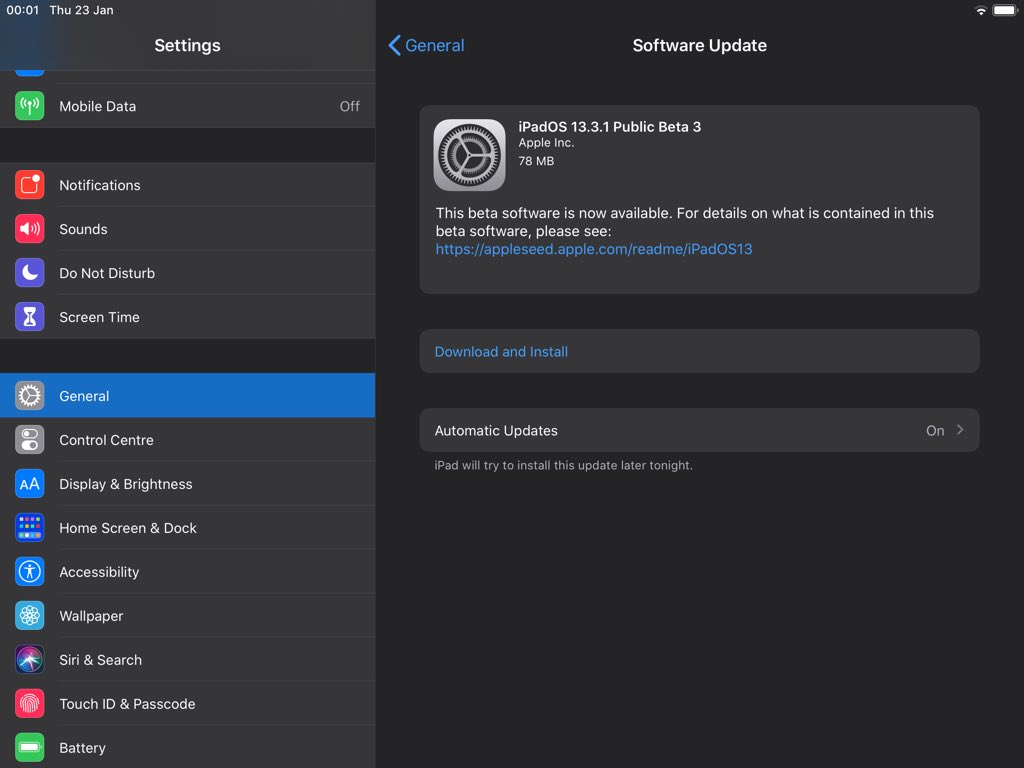Viewport: 1024px width, 768px height.
Task: Tap the Control Centre toggles icon
Action: [29, 440]
